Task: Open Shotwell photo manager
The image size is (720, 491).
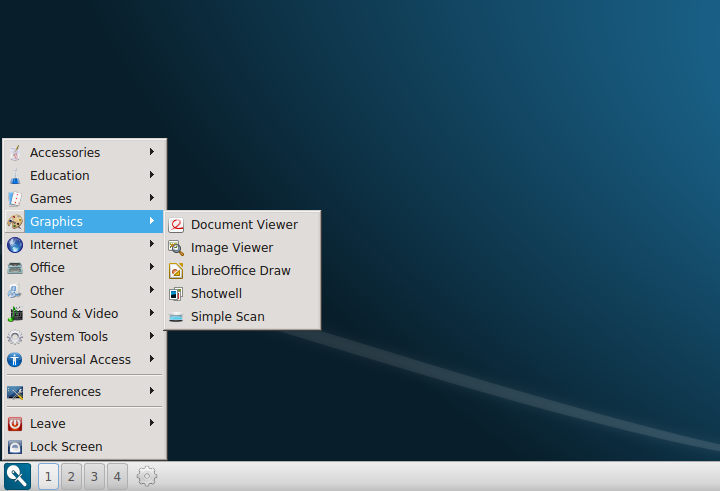Action: (242, 293)
